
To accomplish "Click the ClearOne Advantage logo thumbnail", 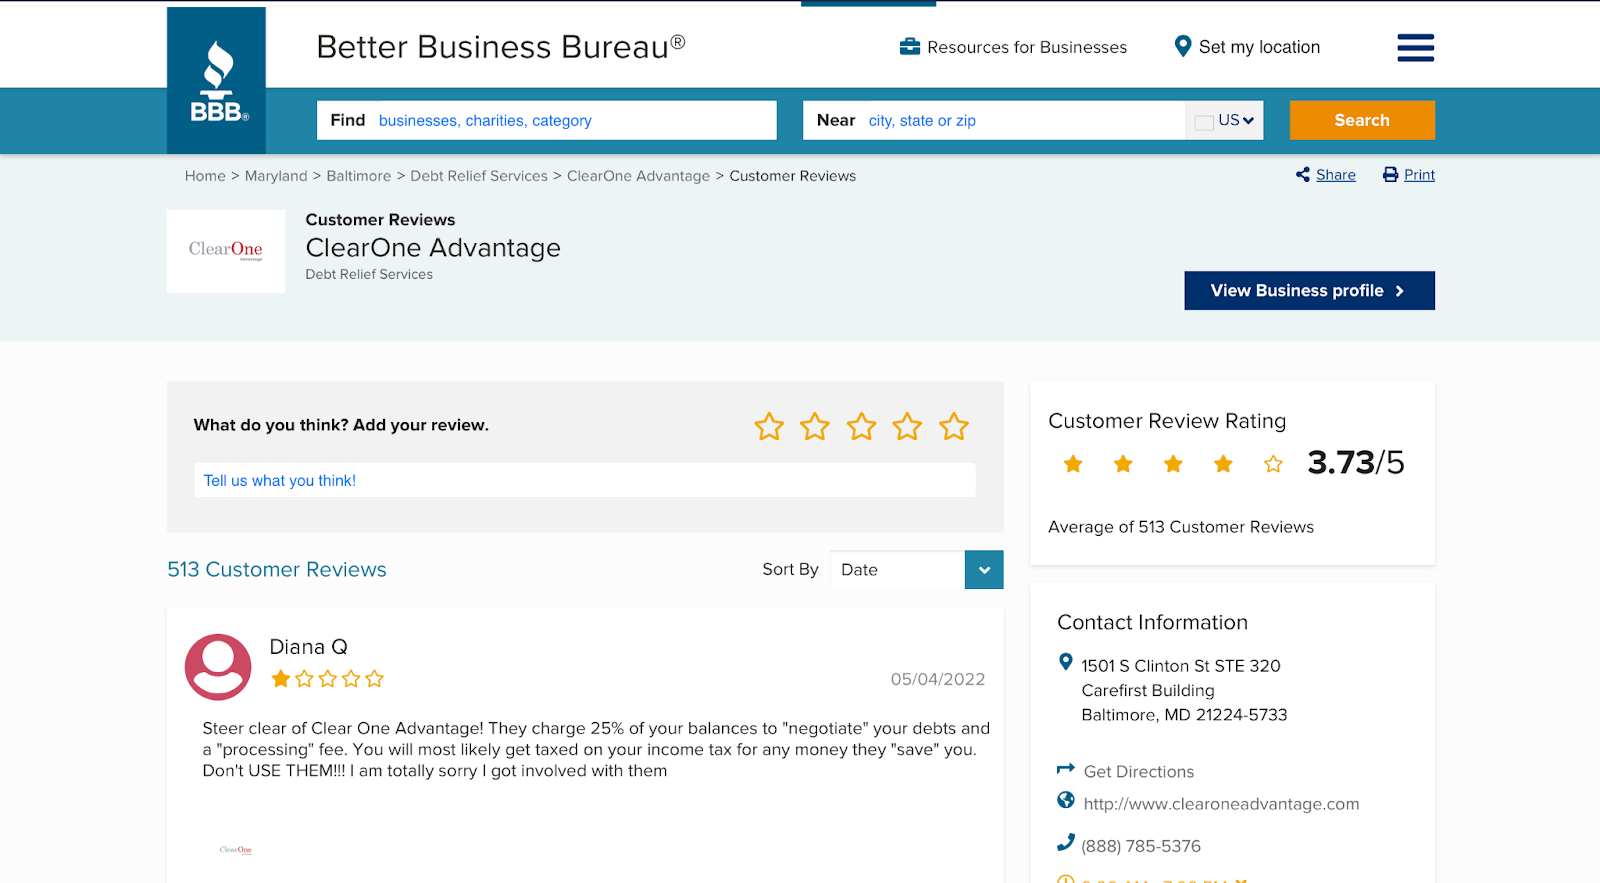I will (x=226, y=251).
